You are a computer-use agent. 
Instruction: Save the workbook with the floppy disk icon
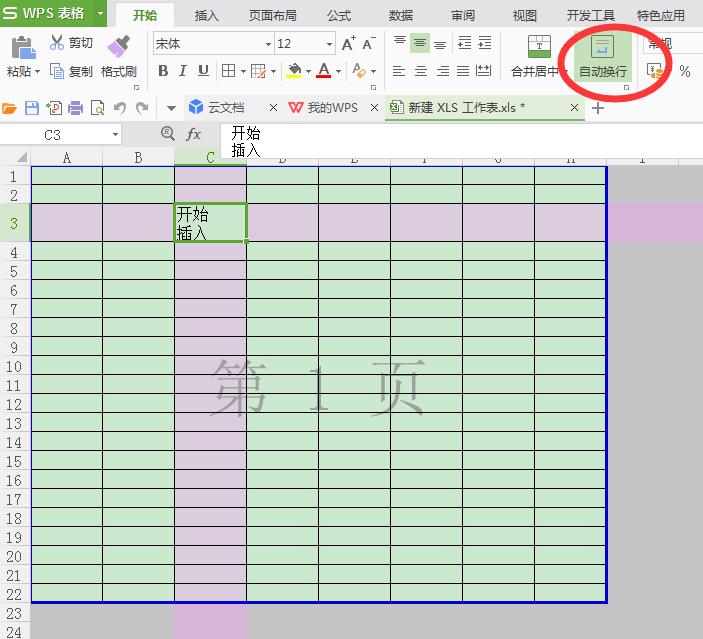point(32,108)
